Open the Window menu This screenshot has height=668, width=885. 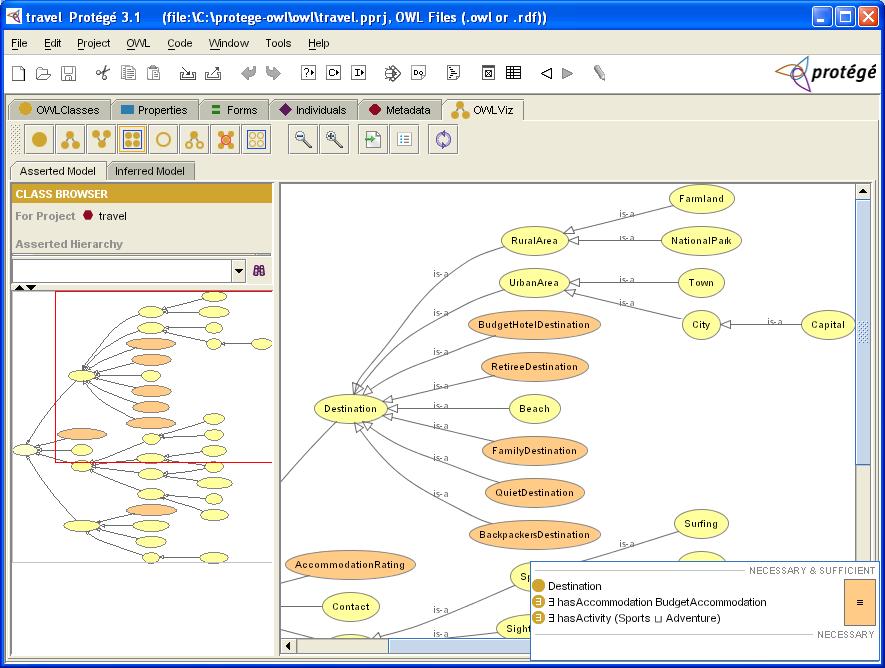[229, 43]
